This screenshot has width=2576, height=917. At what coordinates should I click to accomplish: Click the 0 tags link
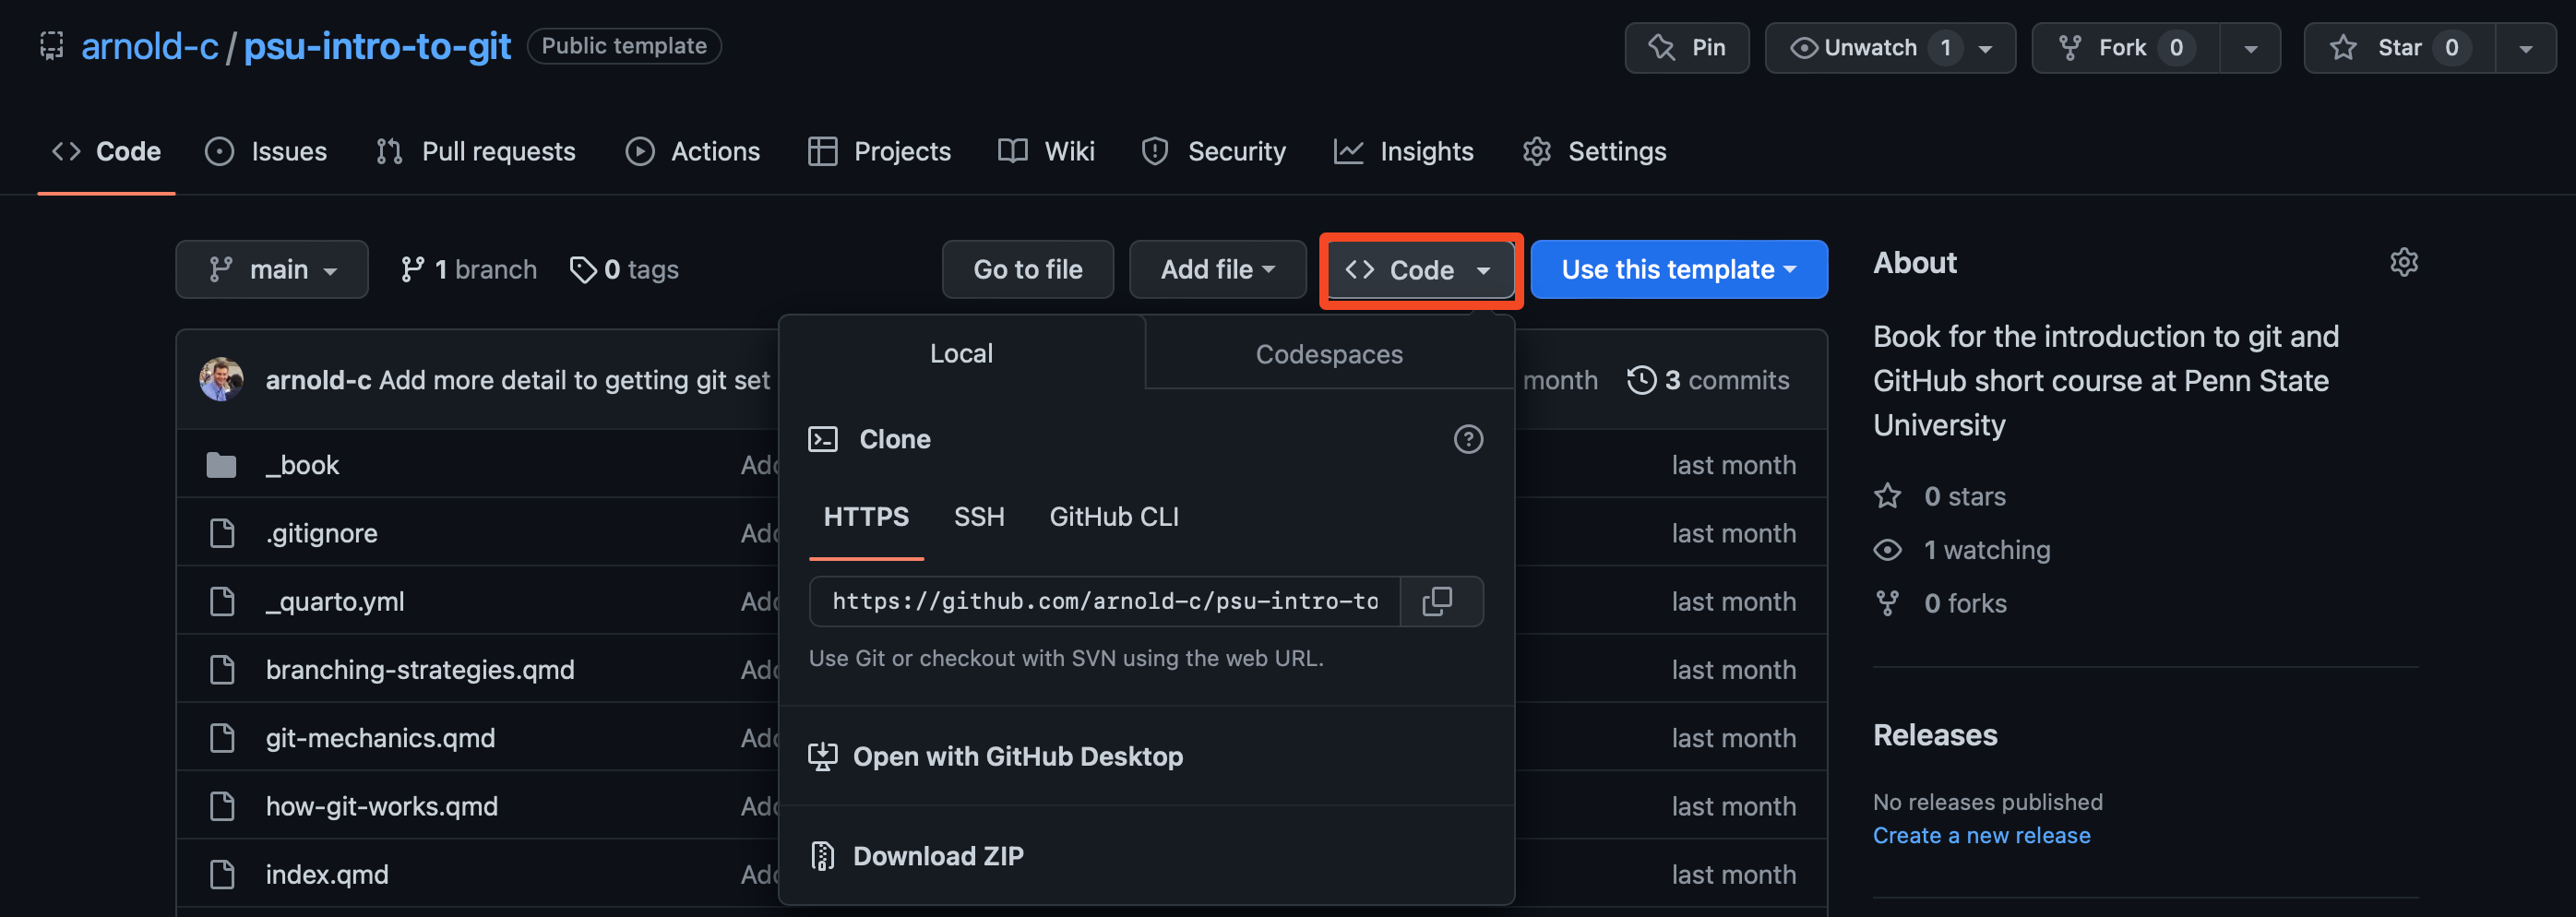(x=625, y=269)
